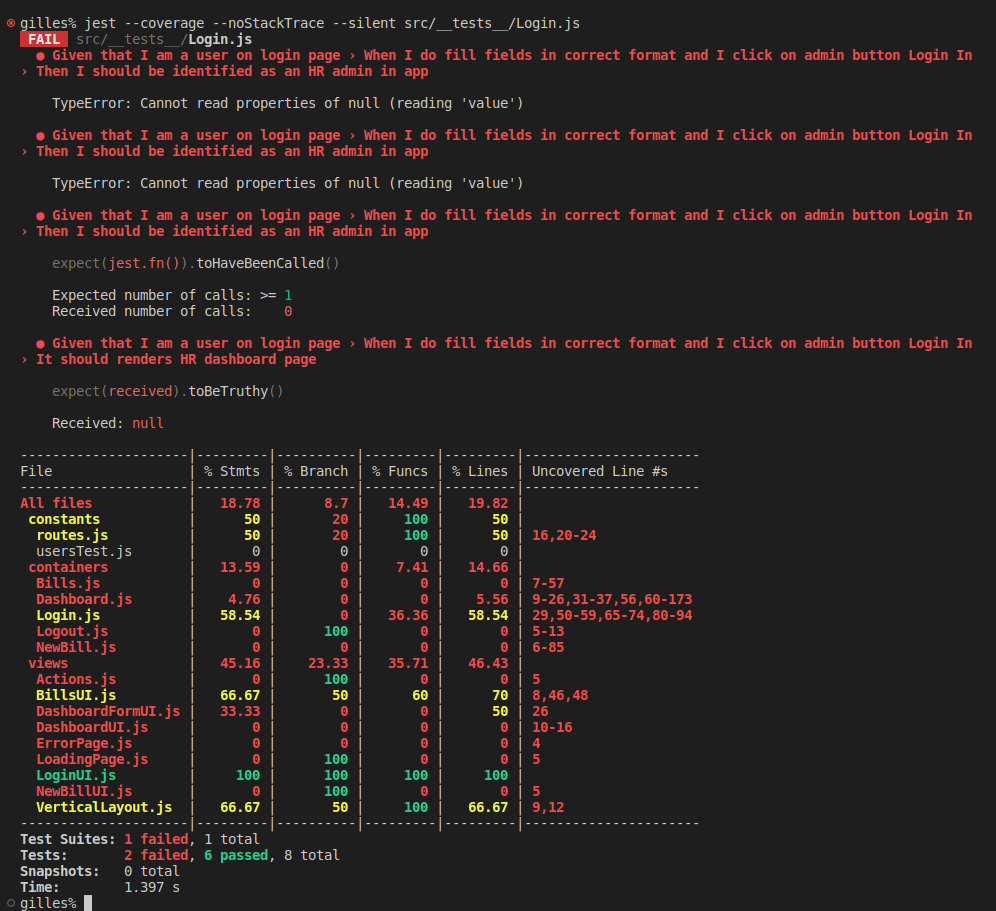The image size is (996, 911).
Task: Open DashboardFormUI.js in the coverage list
Action: 107,711
